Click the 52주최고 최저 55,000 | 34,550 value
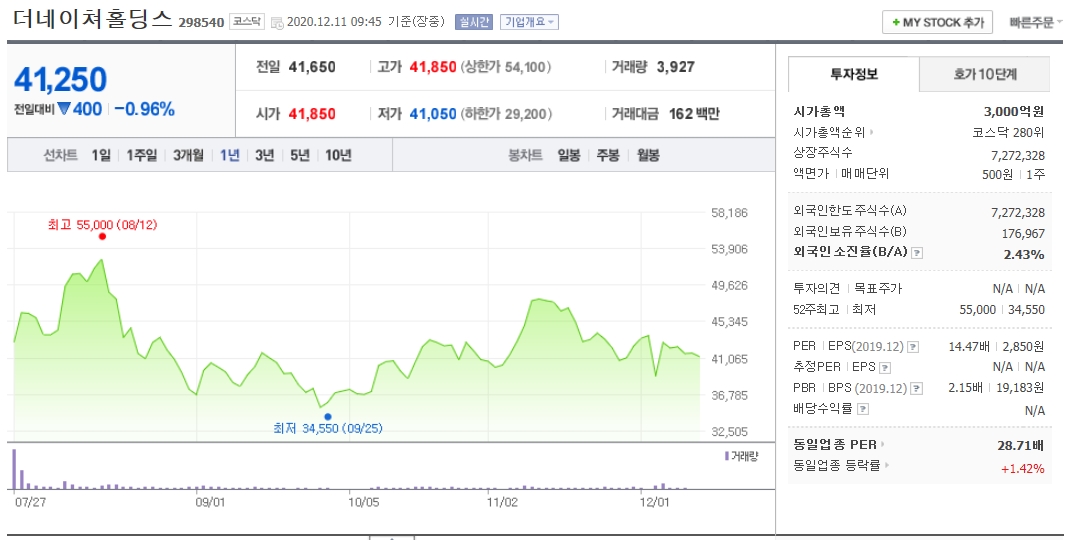1067x540 pixels. pos(1002,309)
